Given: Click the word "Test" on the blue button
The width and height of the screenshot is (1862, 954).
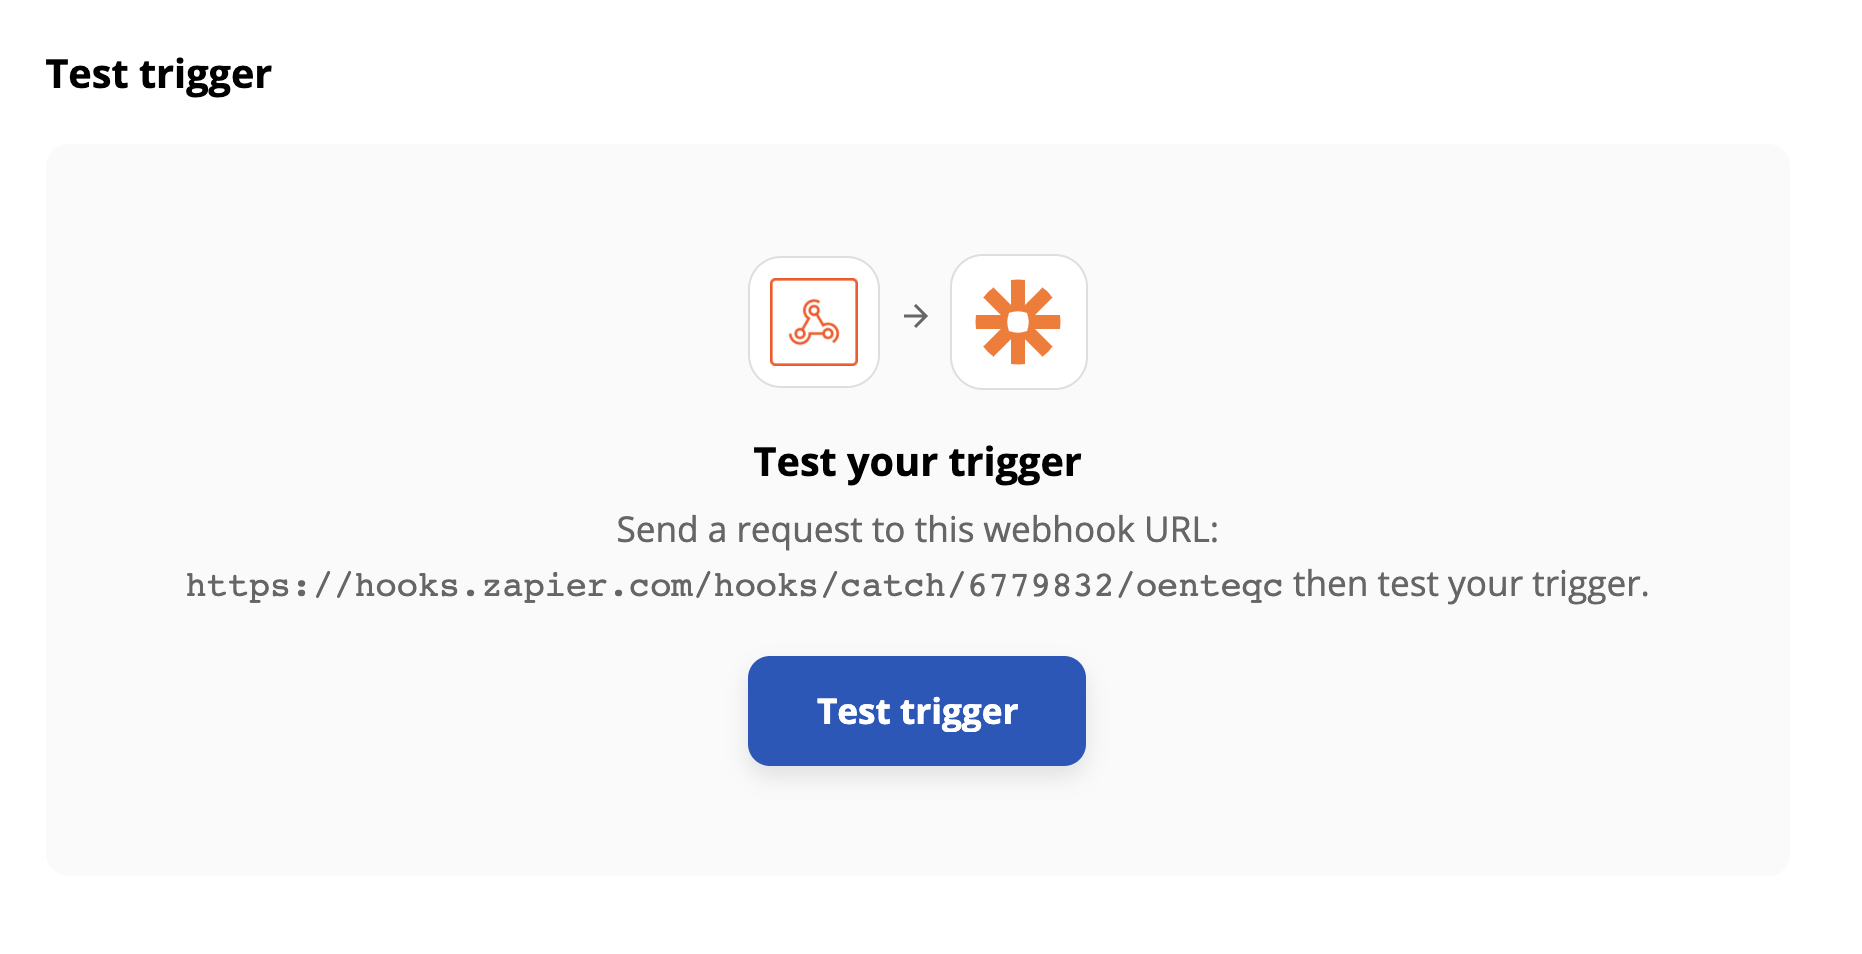Looking at the screenshot, I should (x=853, y=711).
